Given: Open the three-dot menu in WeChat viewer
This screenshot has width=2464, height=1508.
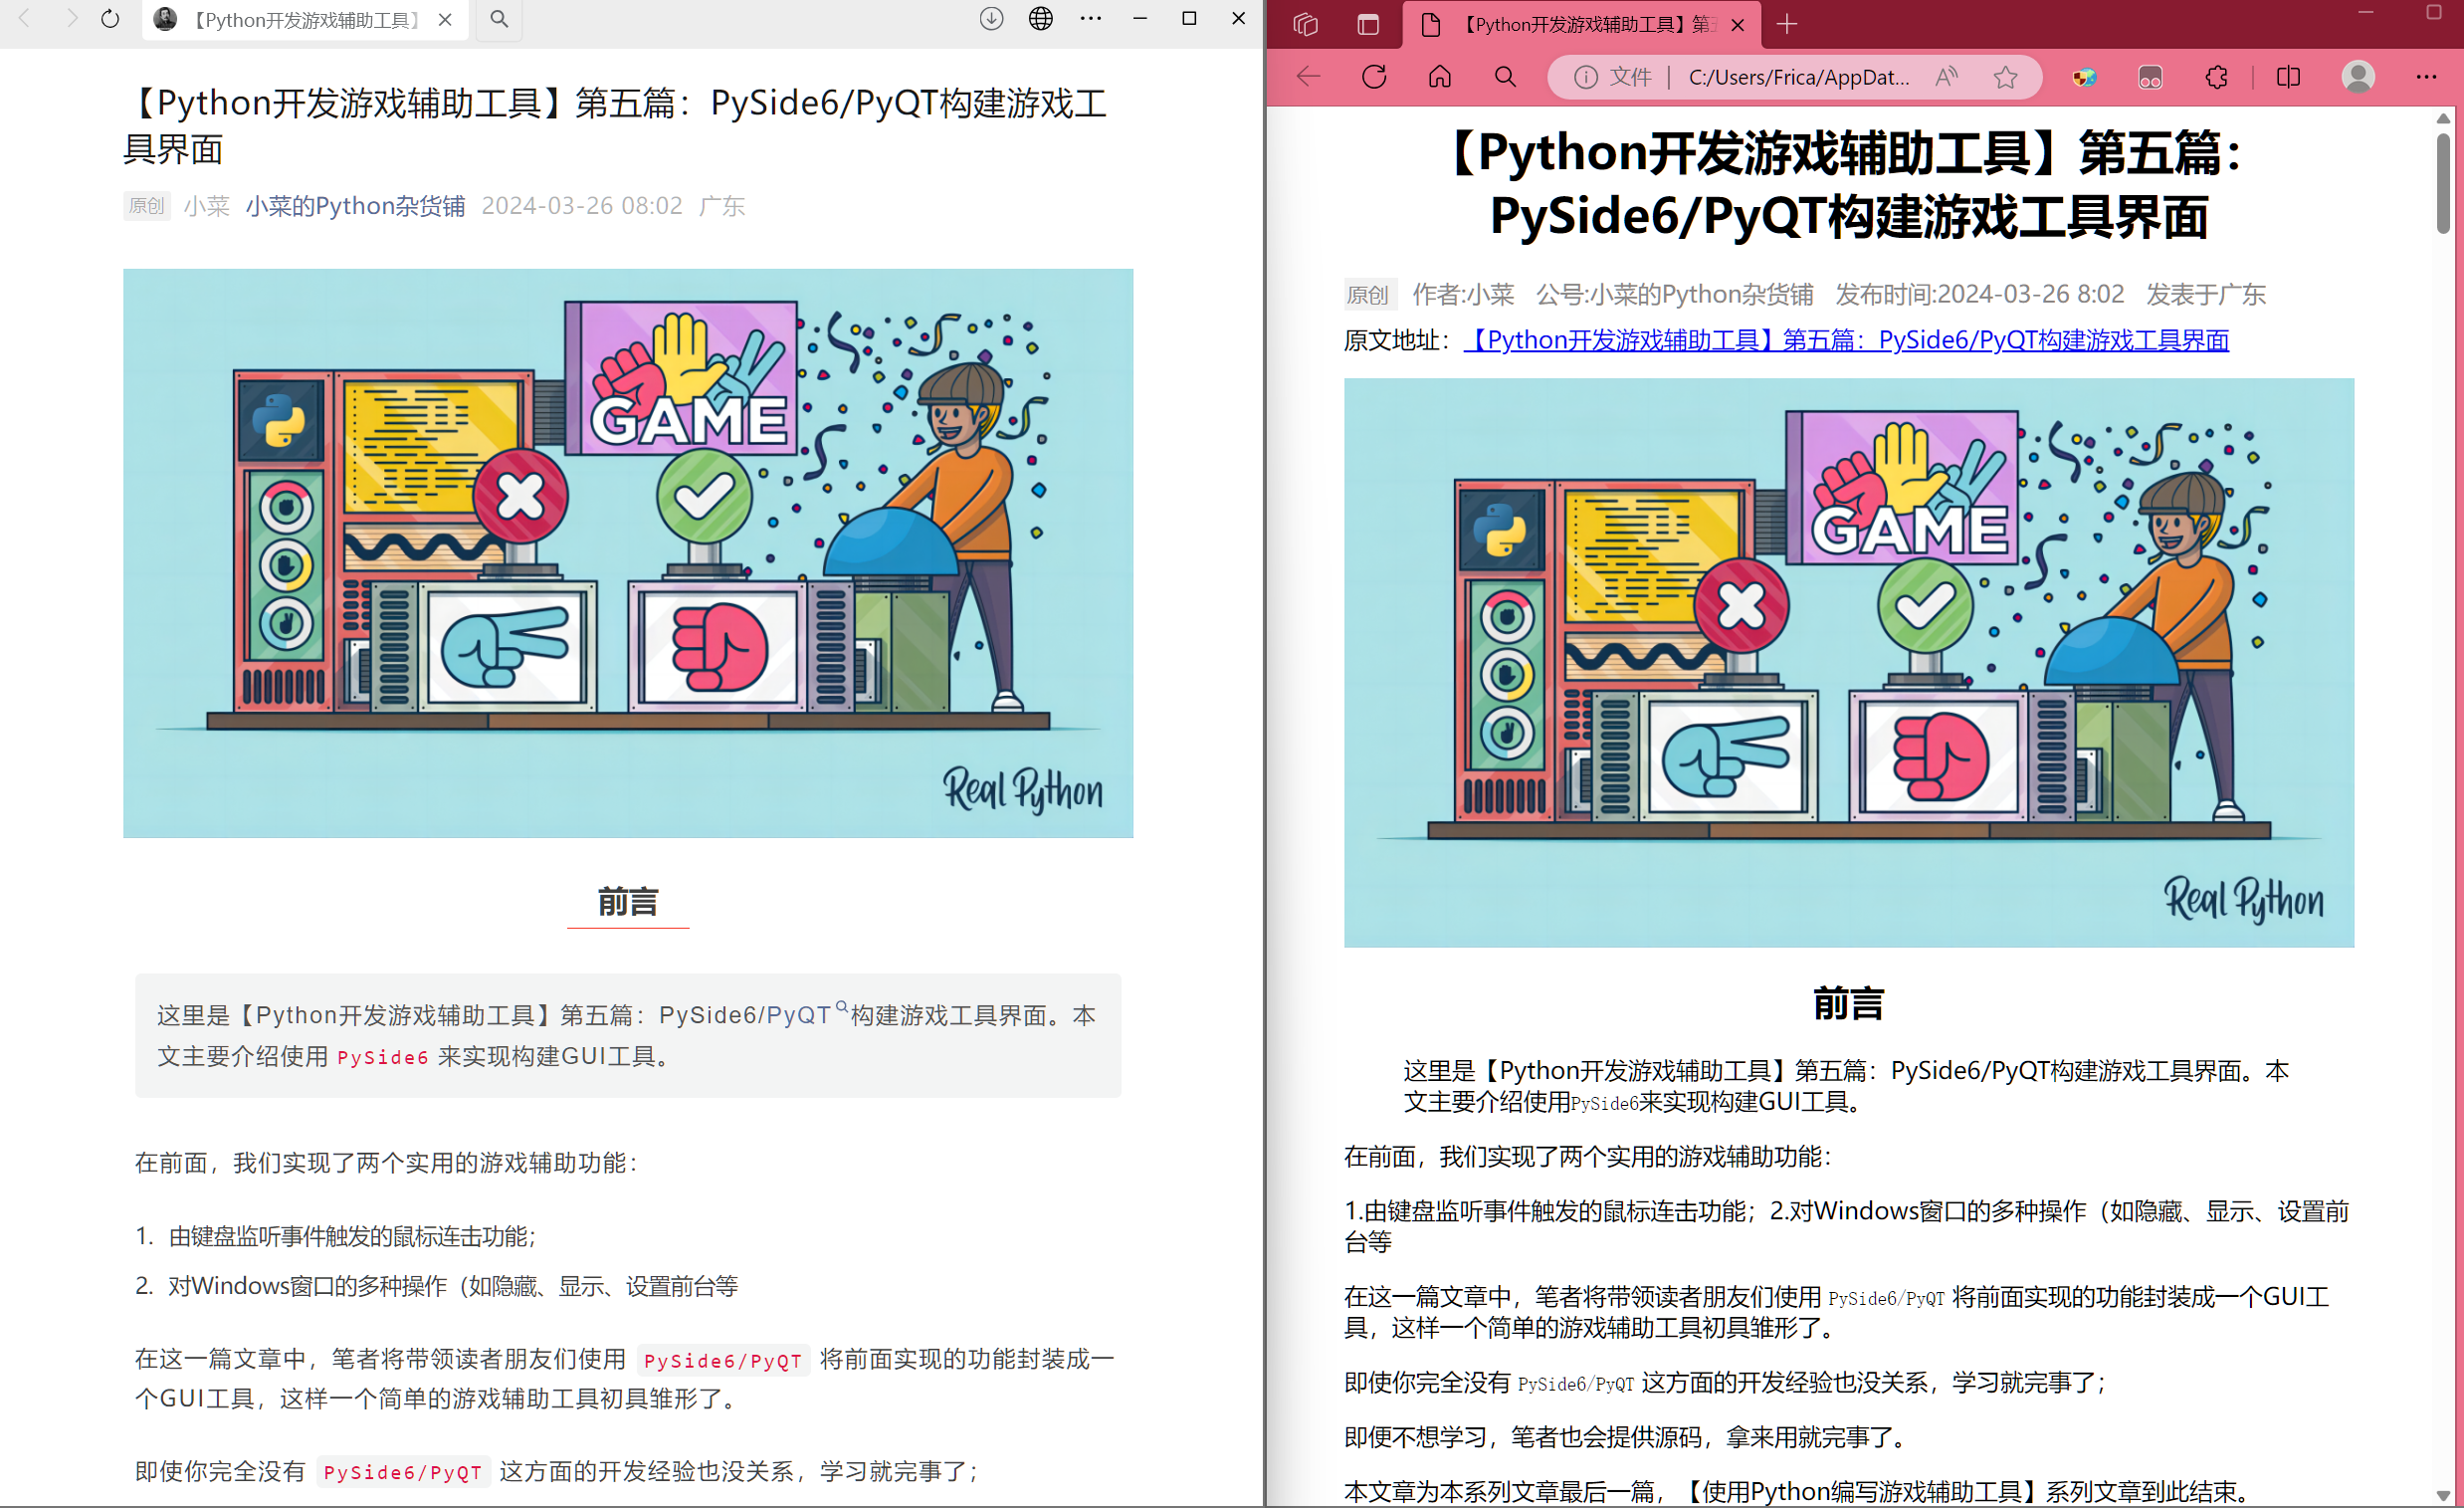Looking at the screenshot, I should click(1091, 19).
